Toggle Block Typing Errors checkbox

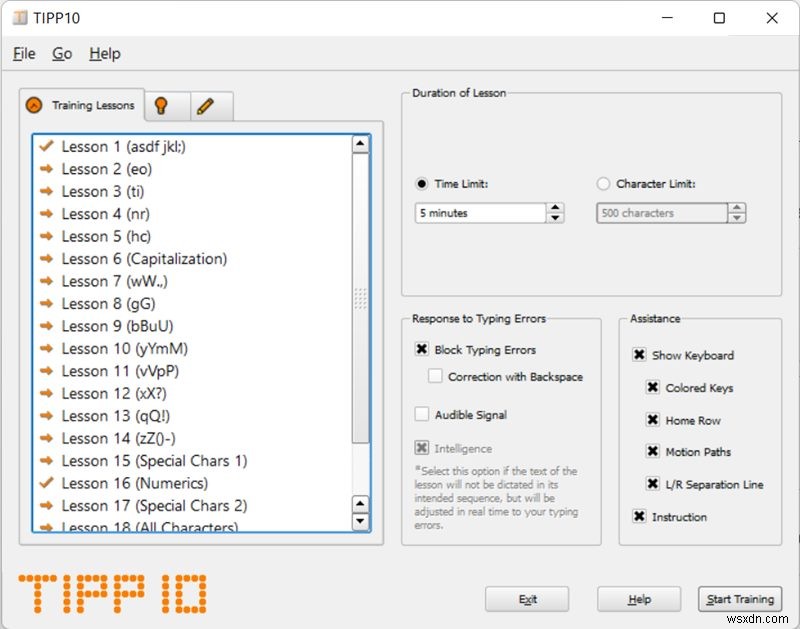pos(422,349)
